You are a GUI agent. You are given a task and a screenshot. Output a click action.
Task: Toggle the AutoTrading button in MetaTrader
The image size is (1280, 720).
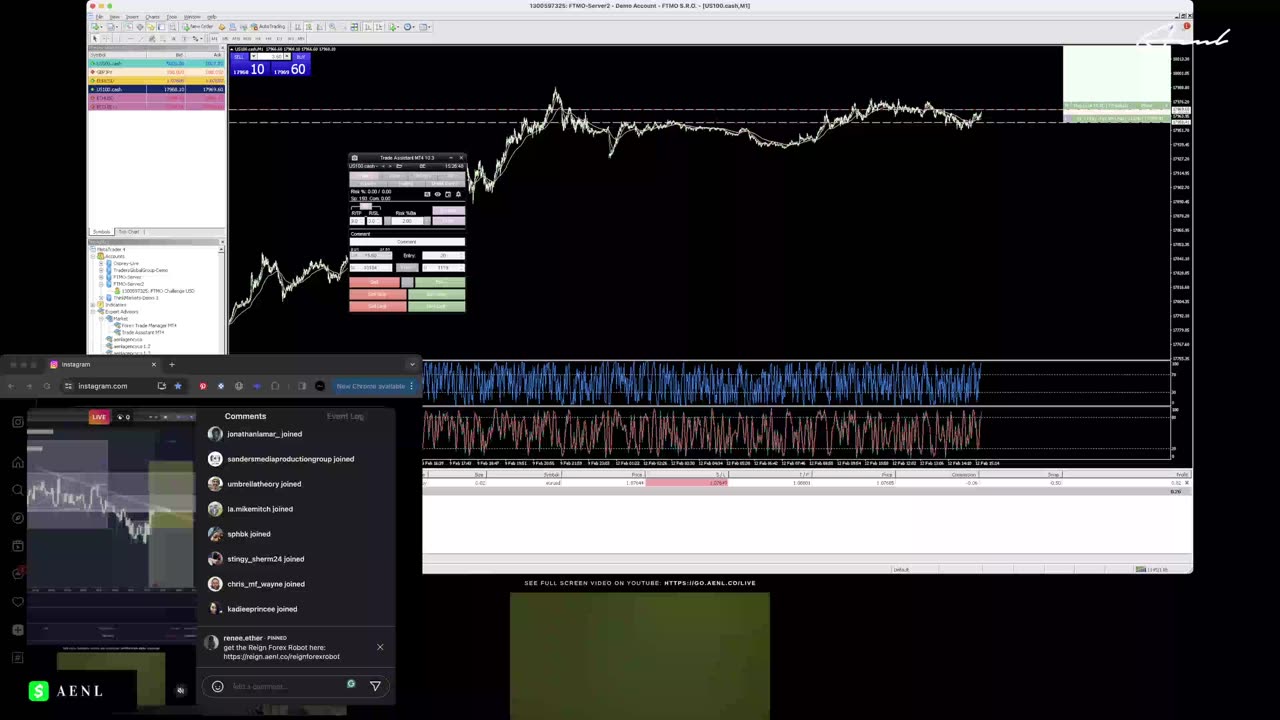click(x=267, y=27)
